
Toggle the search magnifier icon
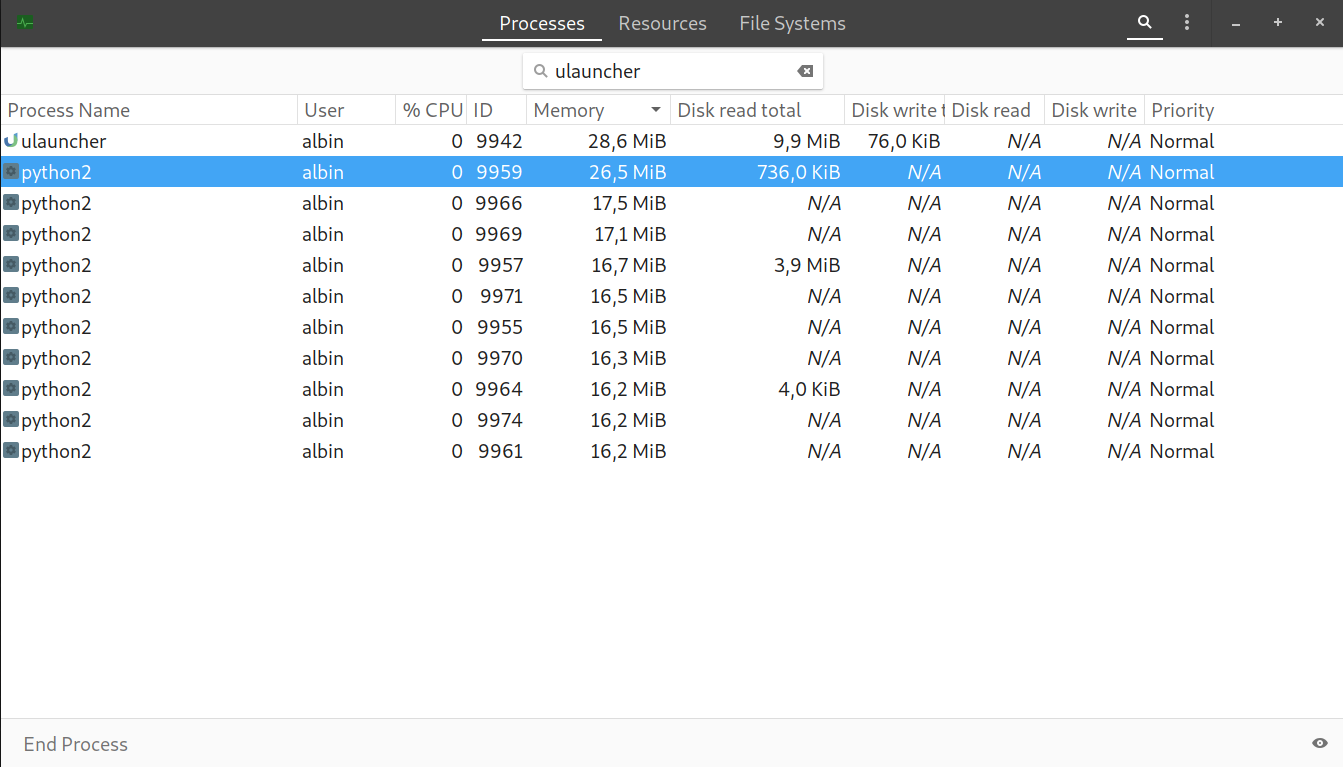coord(1144,22)
